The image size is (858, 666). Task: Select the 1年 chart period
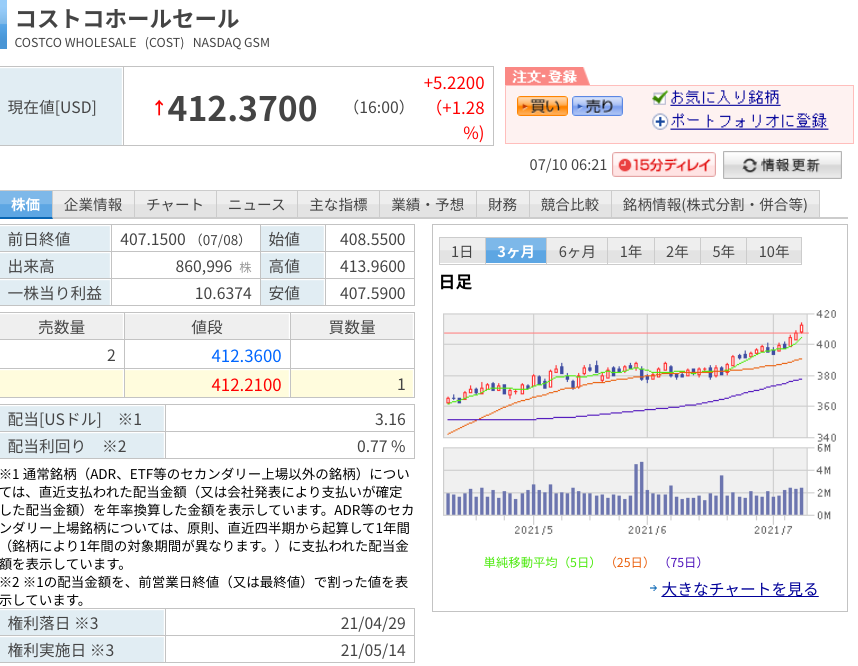tap(630, 251)
